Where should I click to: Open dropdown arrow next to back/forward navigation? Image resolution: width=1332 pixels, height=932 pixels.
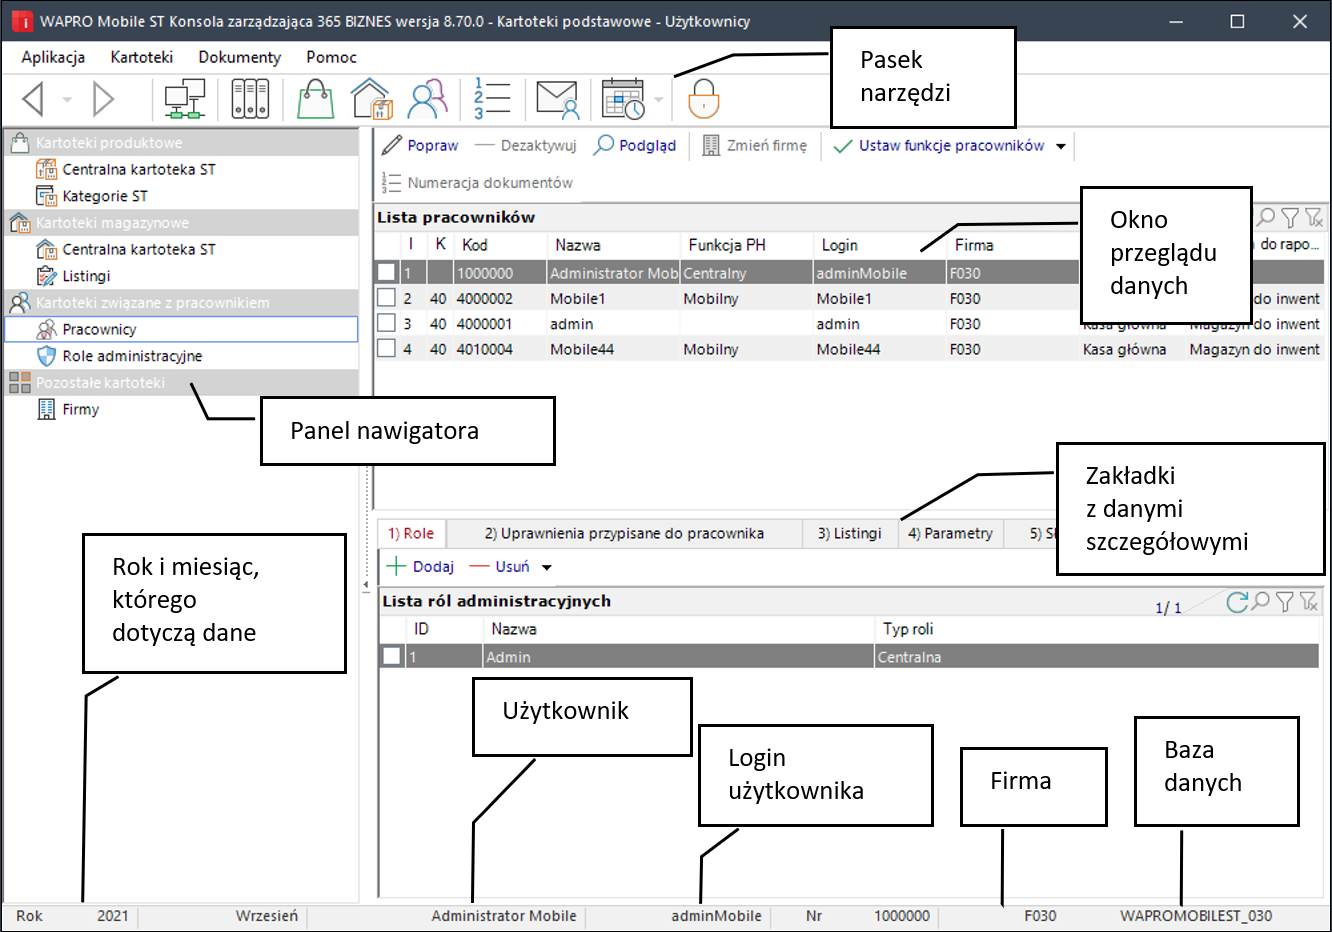click(x=67, y=100)
